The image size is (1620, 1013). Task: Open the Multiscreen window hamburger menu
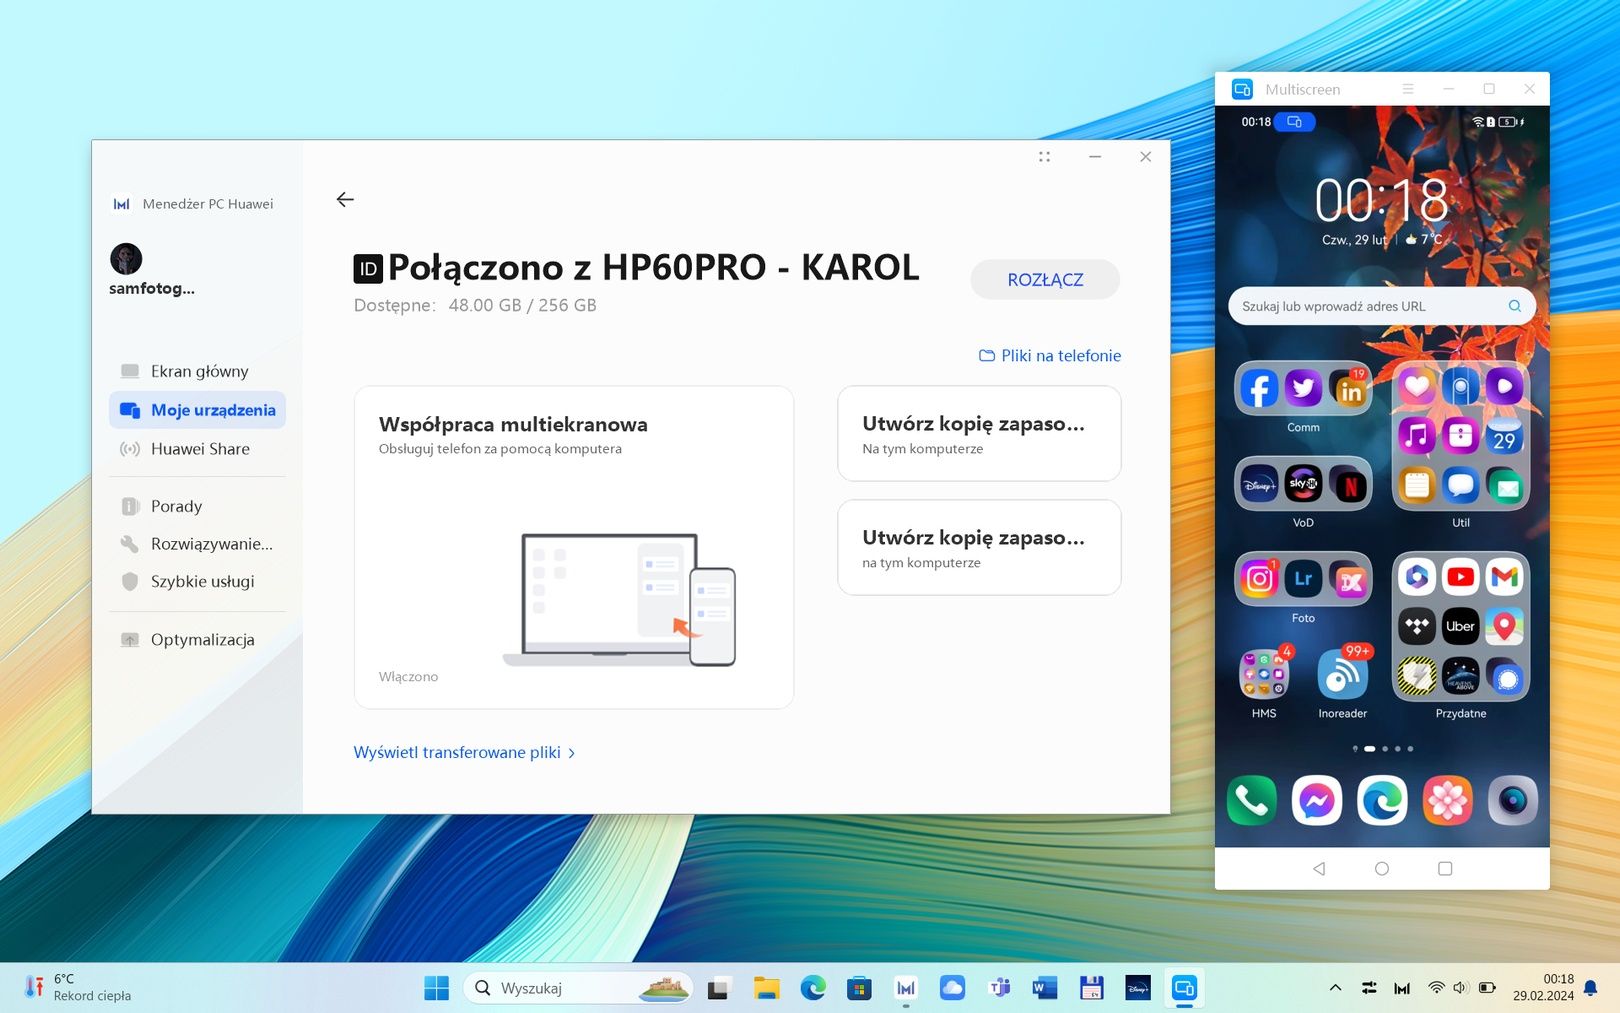point(1408,89)
